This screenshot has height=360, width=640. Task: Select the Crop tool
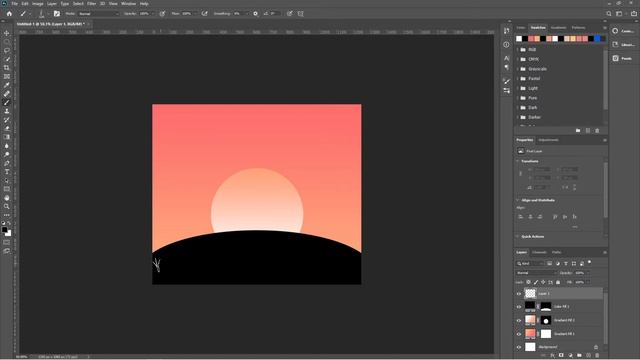(x=7, y=68)
